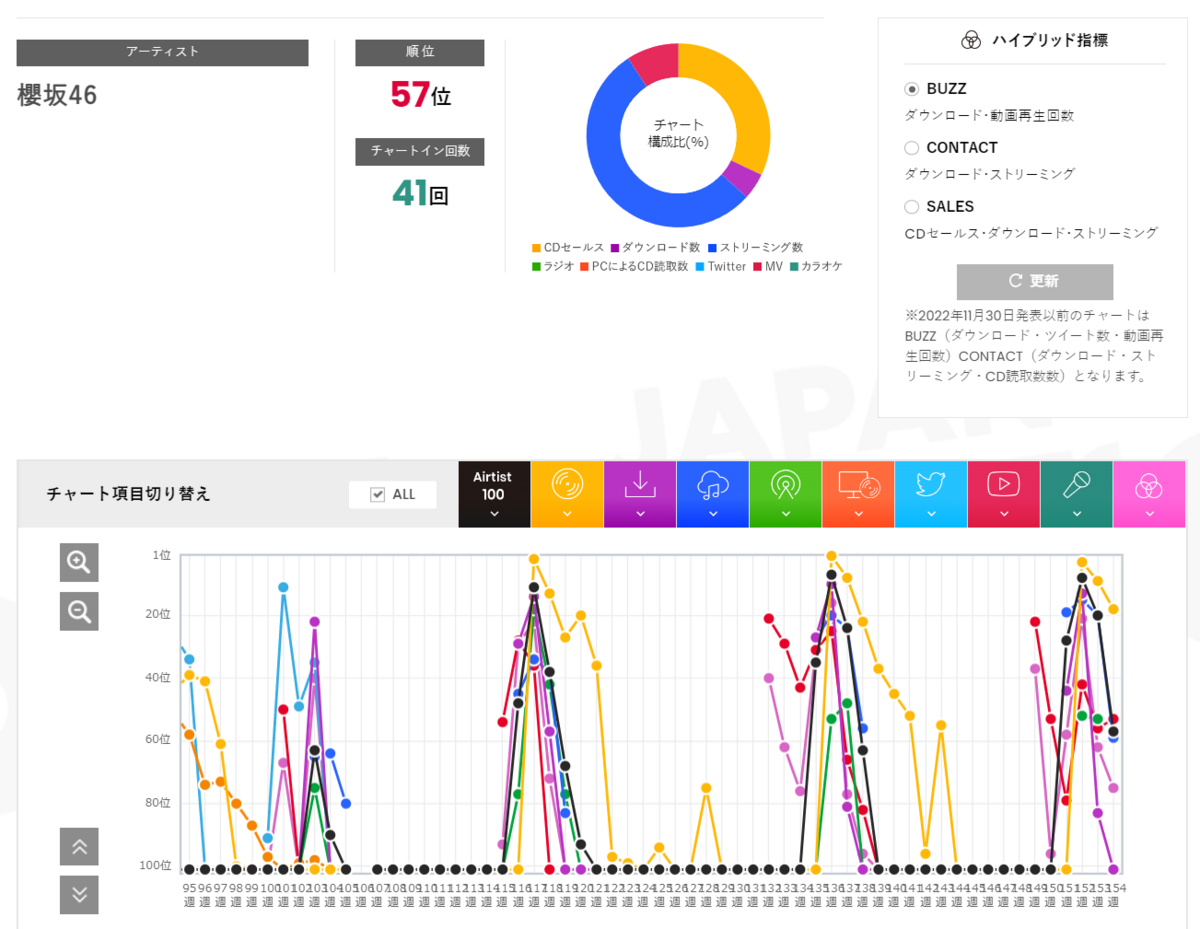Click the 41回 chart-in count
Image resolution: width=1200 pixels, height=929 pixels.
[420, 193]
